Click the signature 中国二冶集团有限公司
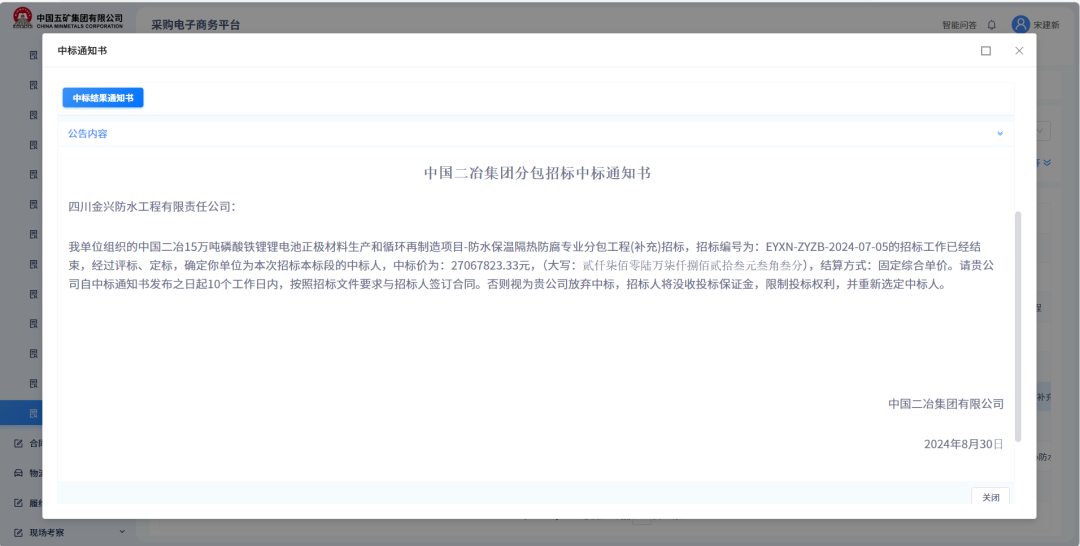 coord(946,404)
